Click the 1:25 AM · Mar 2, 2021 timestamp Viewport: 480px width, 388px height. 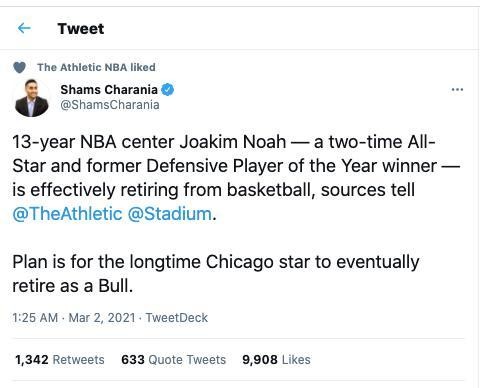74,318
